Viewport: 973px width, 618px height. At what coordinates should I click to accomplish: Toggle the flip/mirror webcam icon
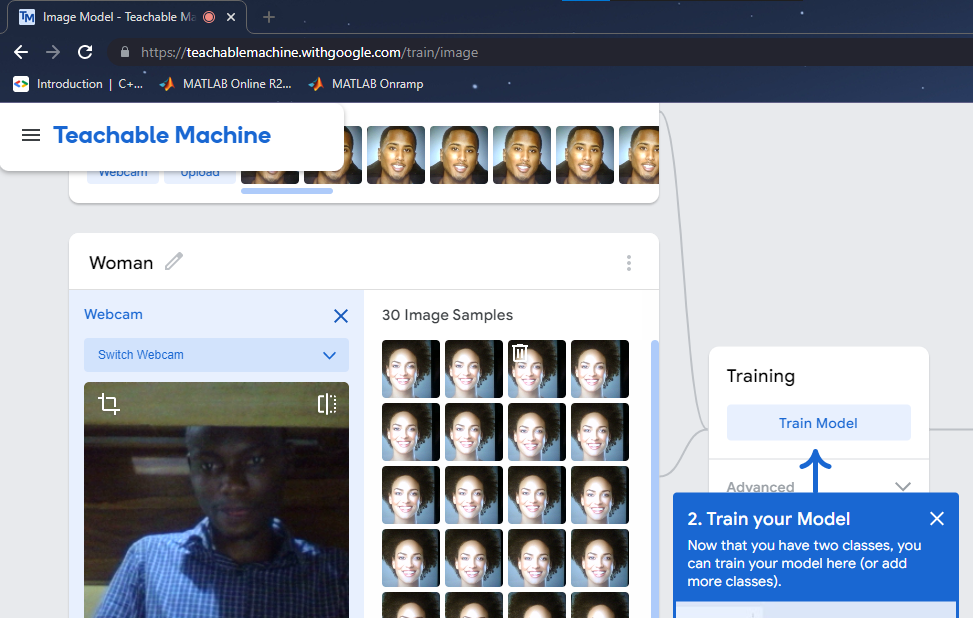pyautogui.click(x=326, y=404)
